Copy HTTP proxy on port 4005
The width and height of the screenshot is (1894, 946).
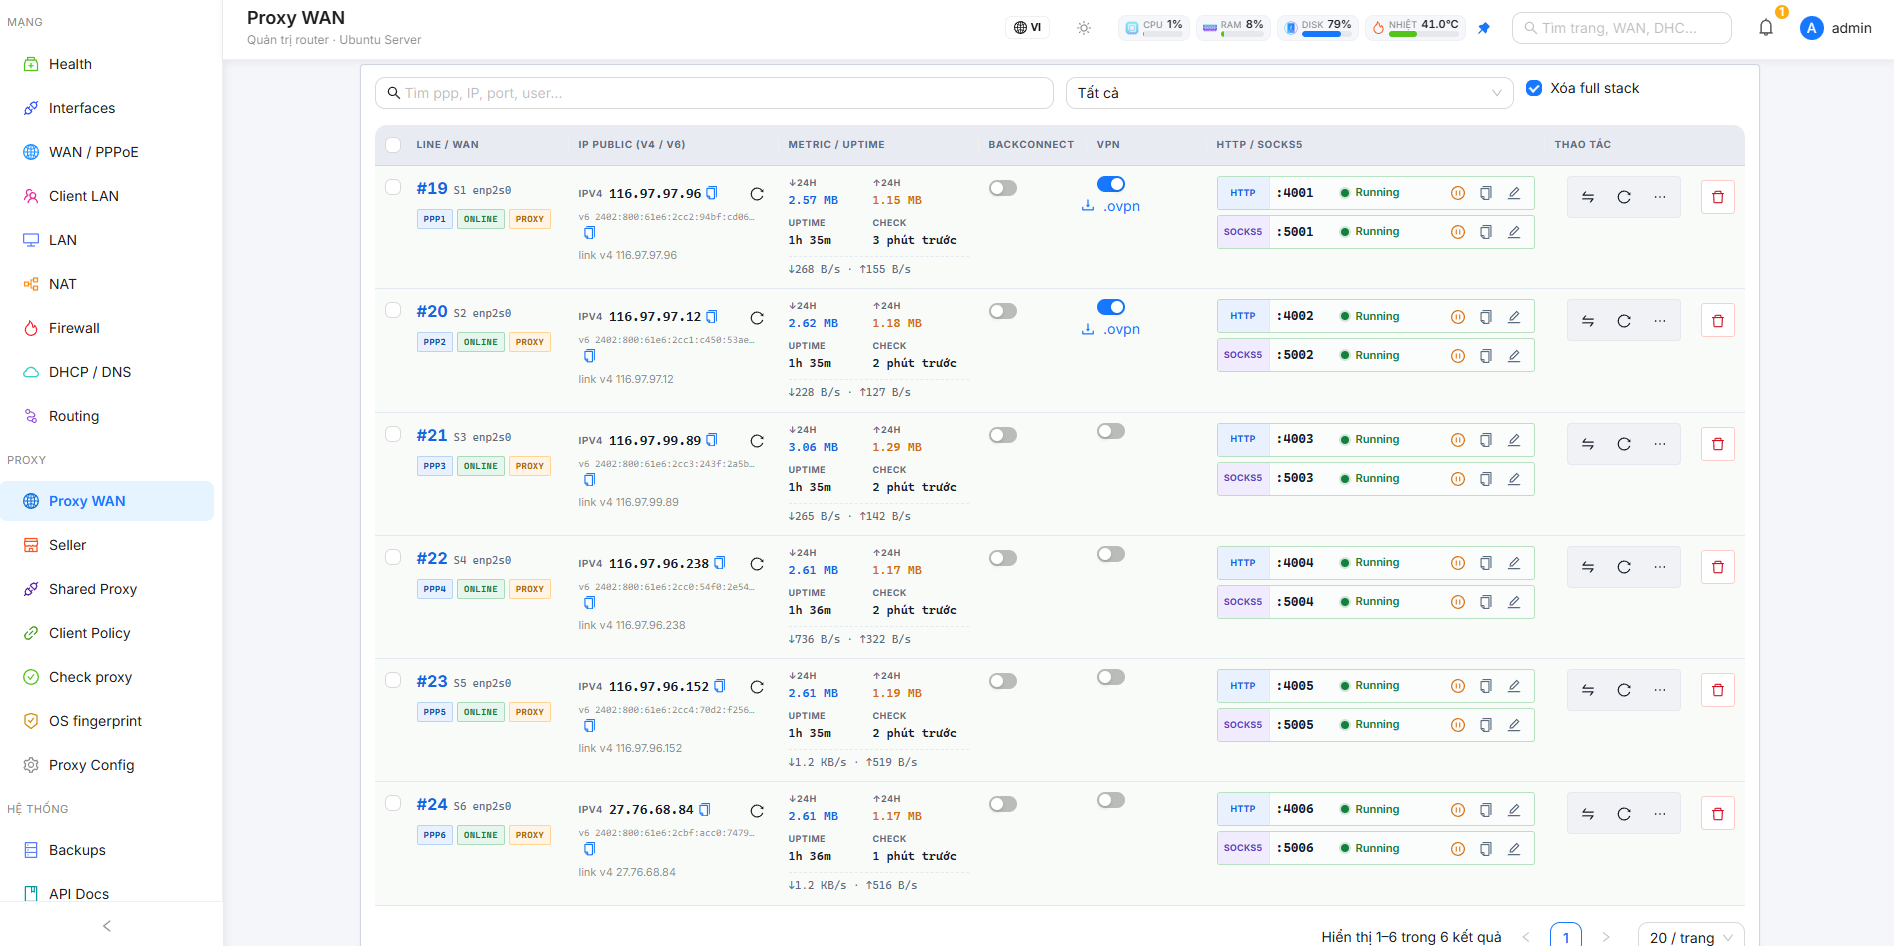click(x=1486, y=686)
